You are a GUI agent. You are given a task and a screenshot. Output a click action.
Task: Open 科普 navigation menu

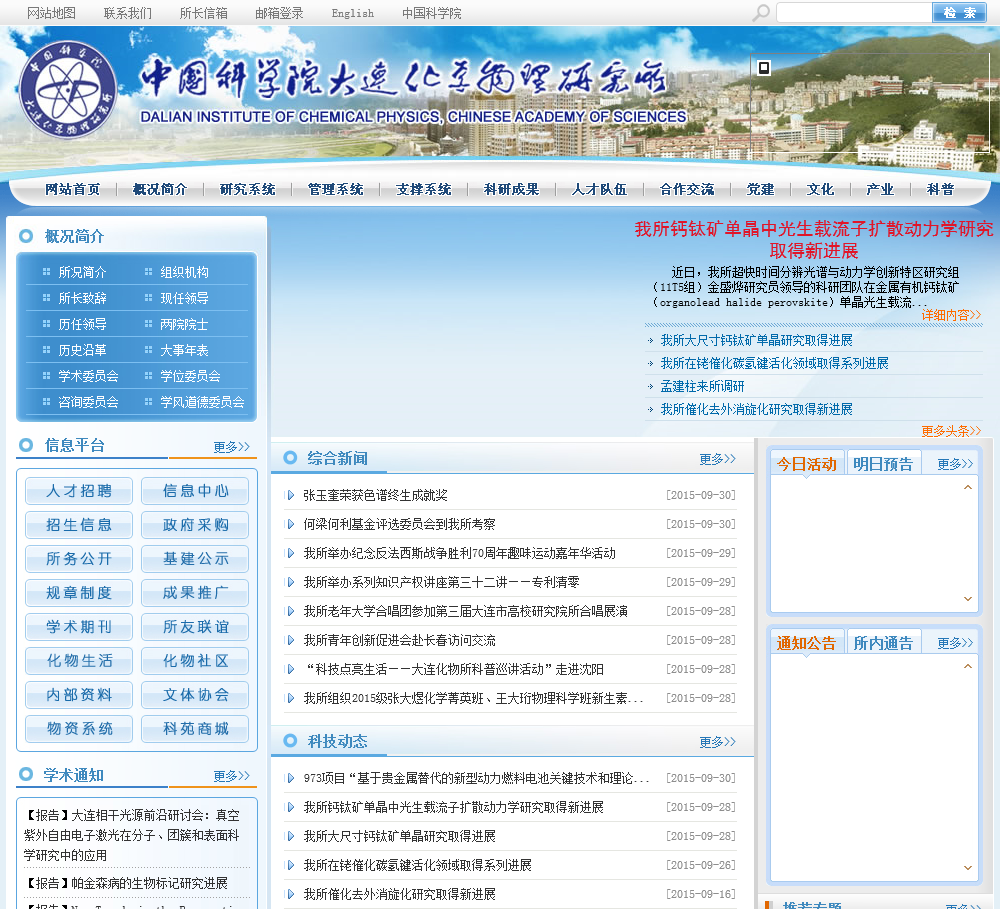tap(940, 189)
